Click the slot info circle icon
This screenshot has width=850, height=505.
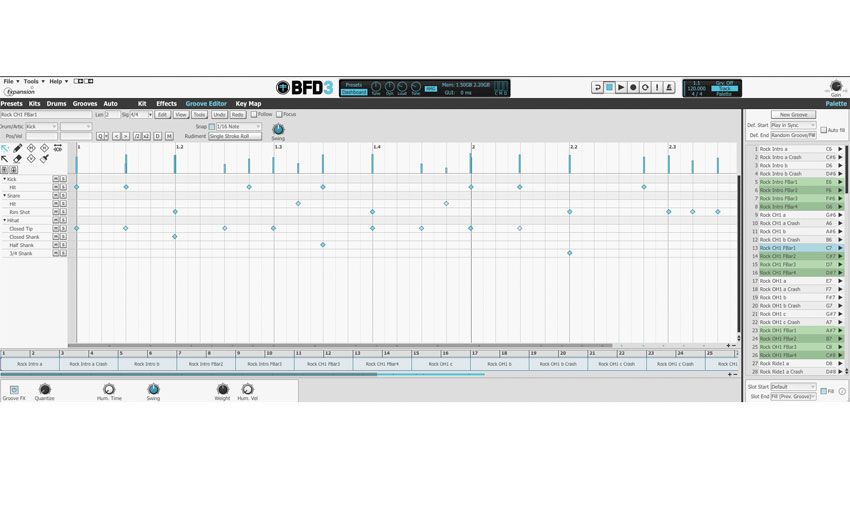pos(842,391)
